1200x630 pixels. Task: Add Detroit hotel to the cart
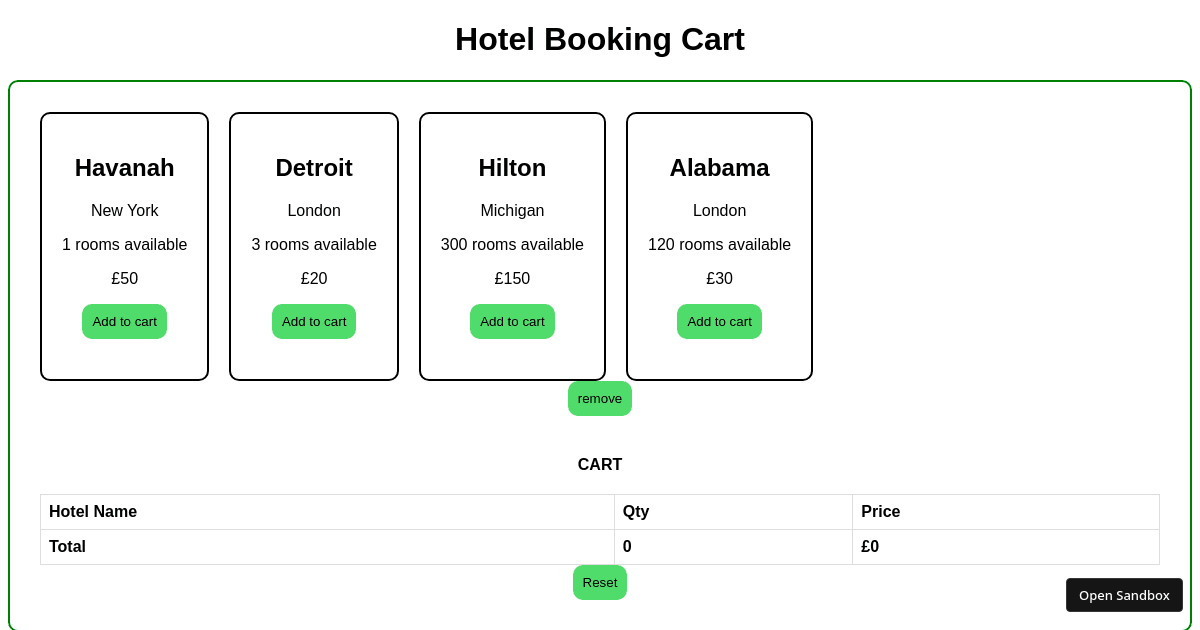tap(314, 321)
